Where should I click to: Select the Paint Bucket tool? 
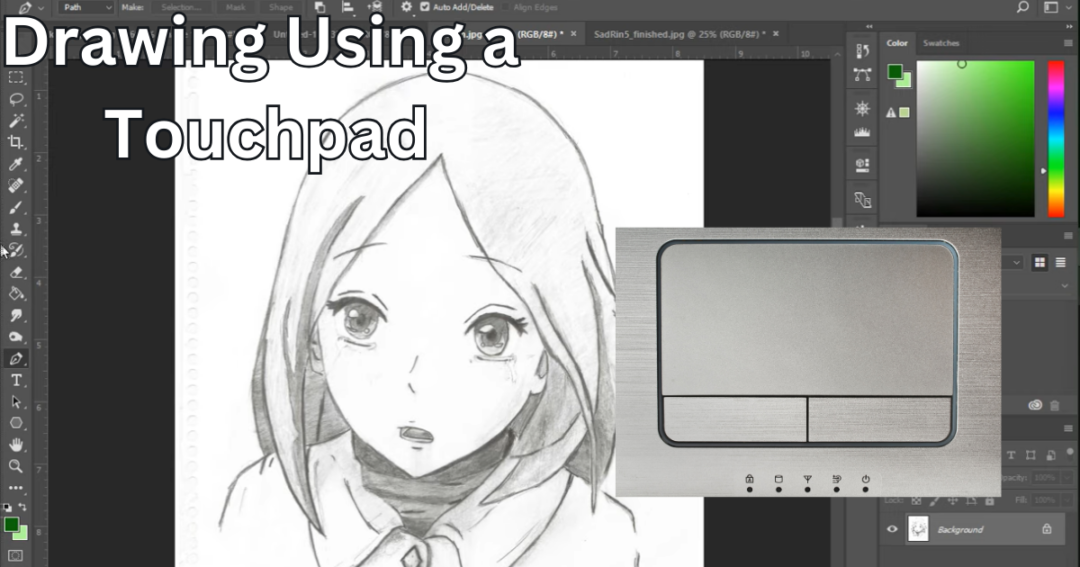(x=16, y=293)
